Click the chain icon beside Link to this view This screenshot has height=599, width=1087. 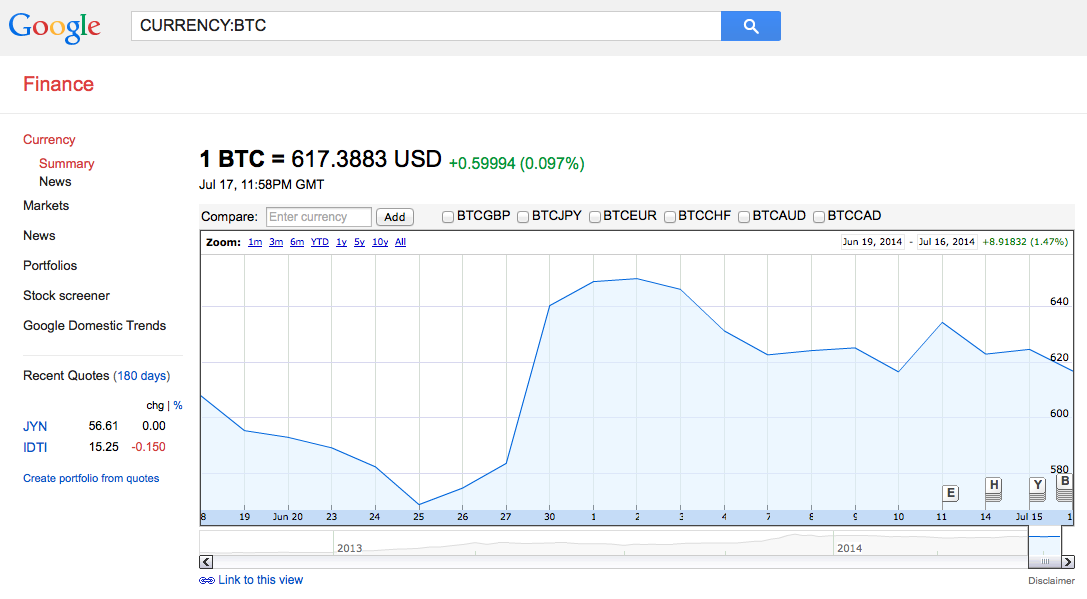[x=207, y=580]
